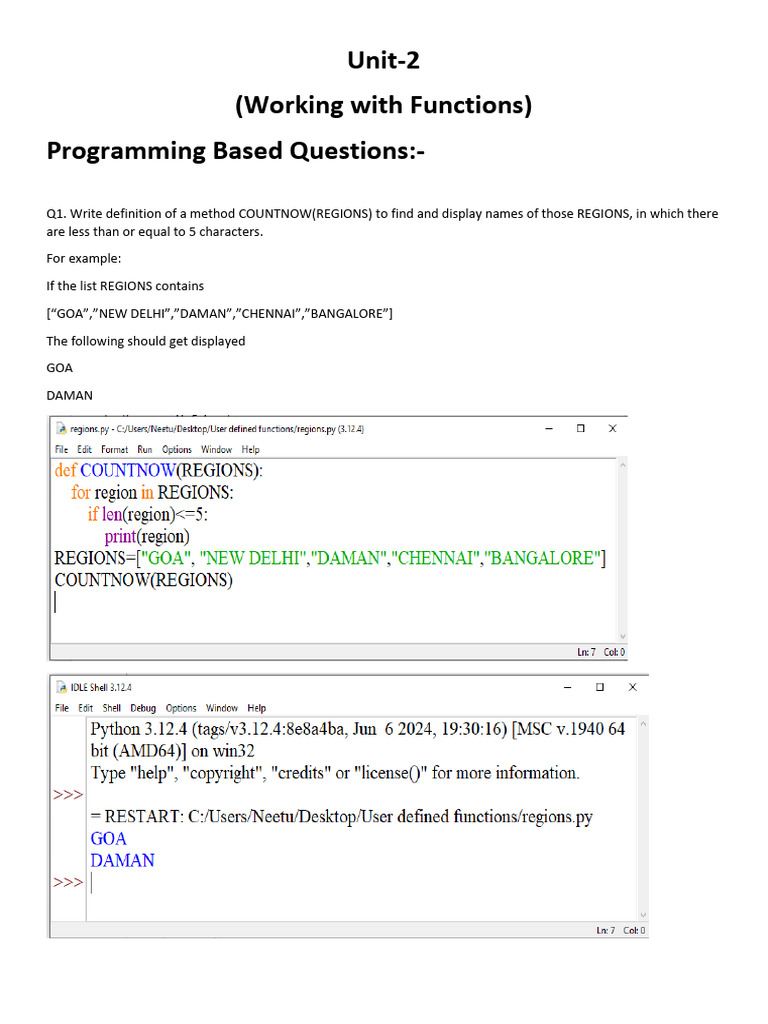
Task: Maximize the regions.py editor window
Action: coord(581,428)
